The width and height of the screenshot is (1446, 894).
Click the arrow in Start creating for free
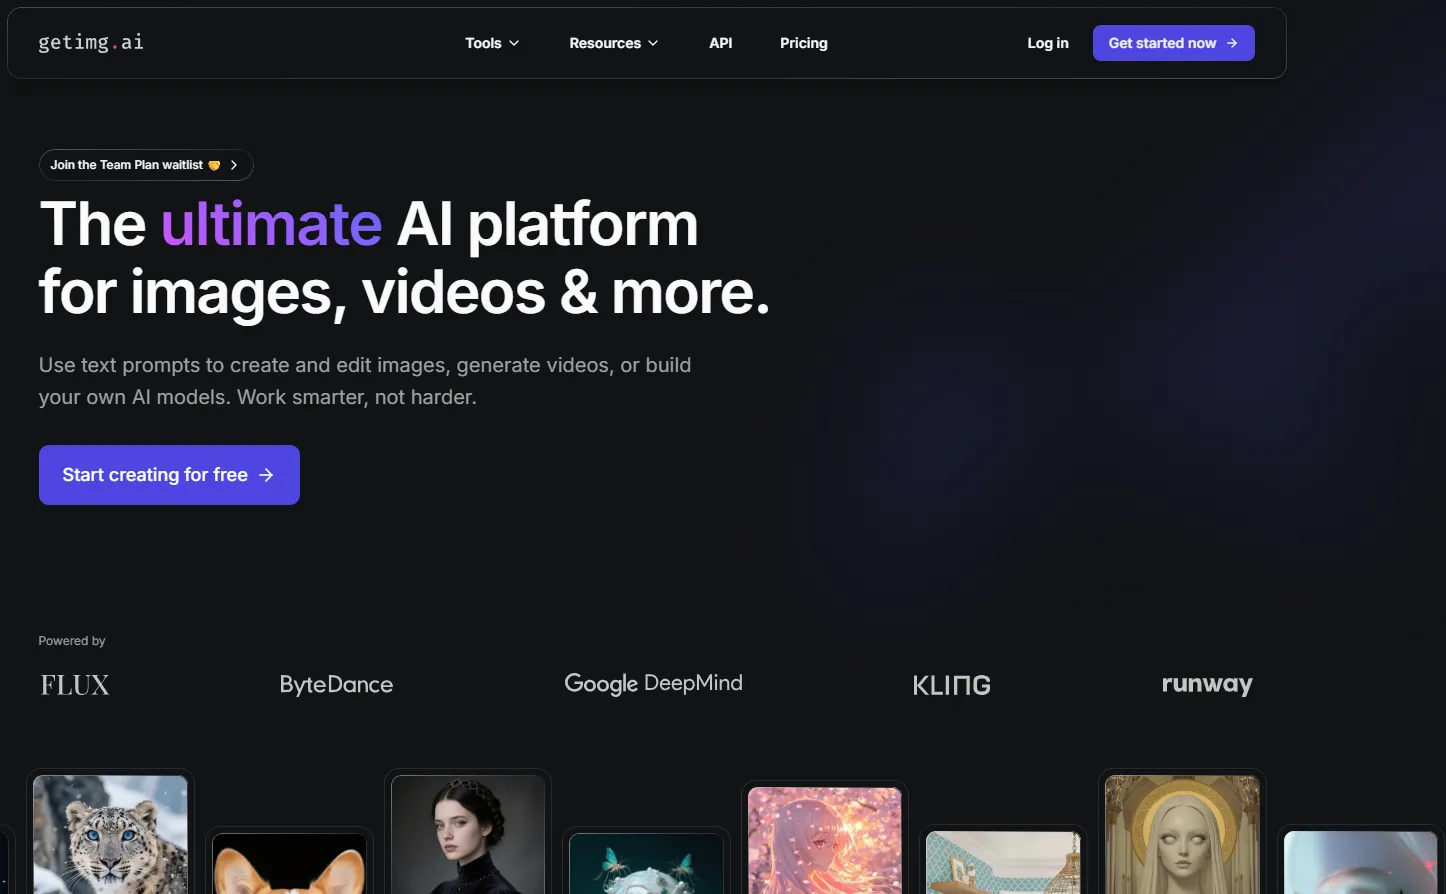click(x=266, y=475)
